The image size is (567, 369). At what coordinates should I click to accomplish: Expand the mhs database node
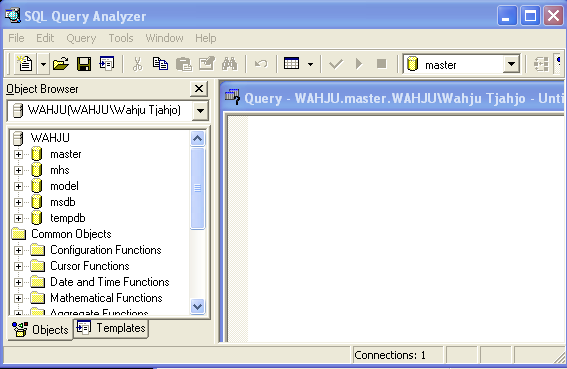tap(18, 170)
